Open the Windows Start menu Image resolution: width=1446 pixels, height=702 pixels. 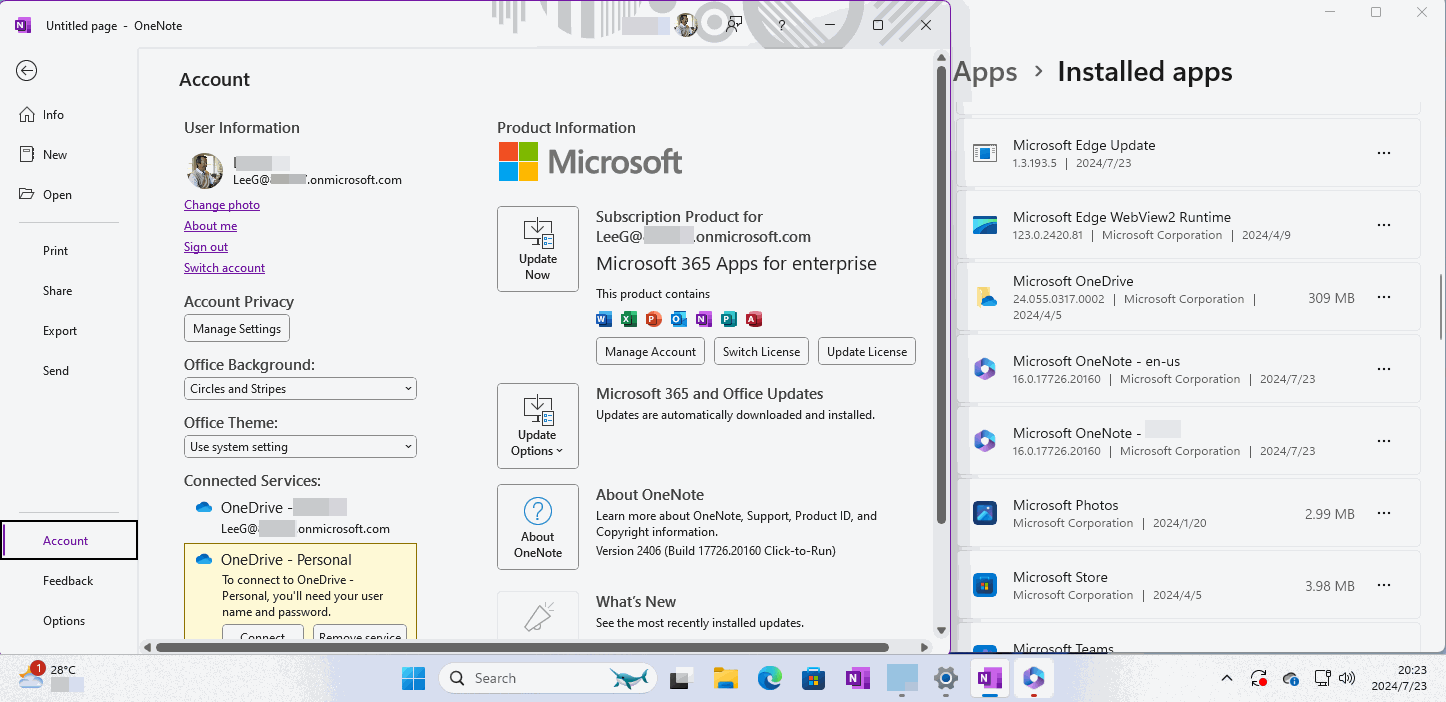coord(413,679)
